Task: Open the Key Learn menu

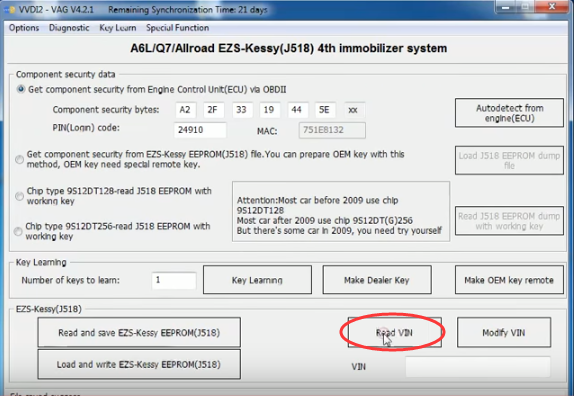Action: click(118, 28)
